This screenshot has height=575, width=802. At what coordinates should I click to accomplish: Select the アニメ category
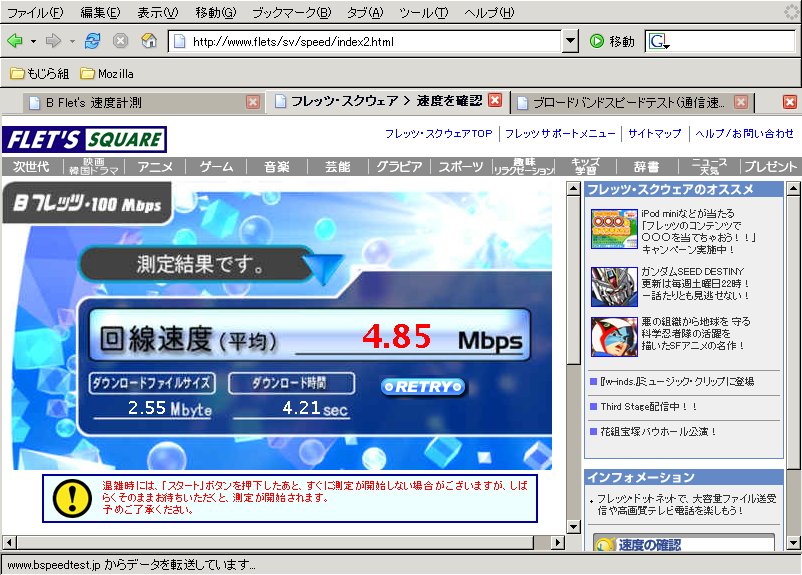155,167
